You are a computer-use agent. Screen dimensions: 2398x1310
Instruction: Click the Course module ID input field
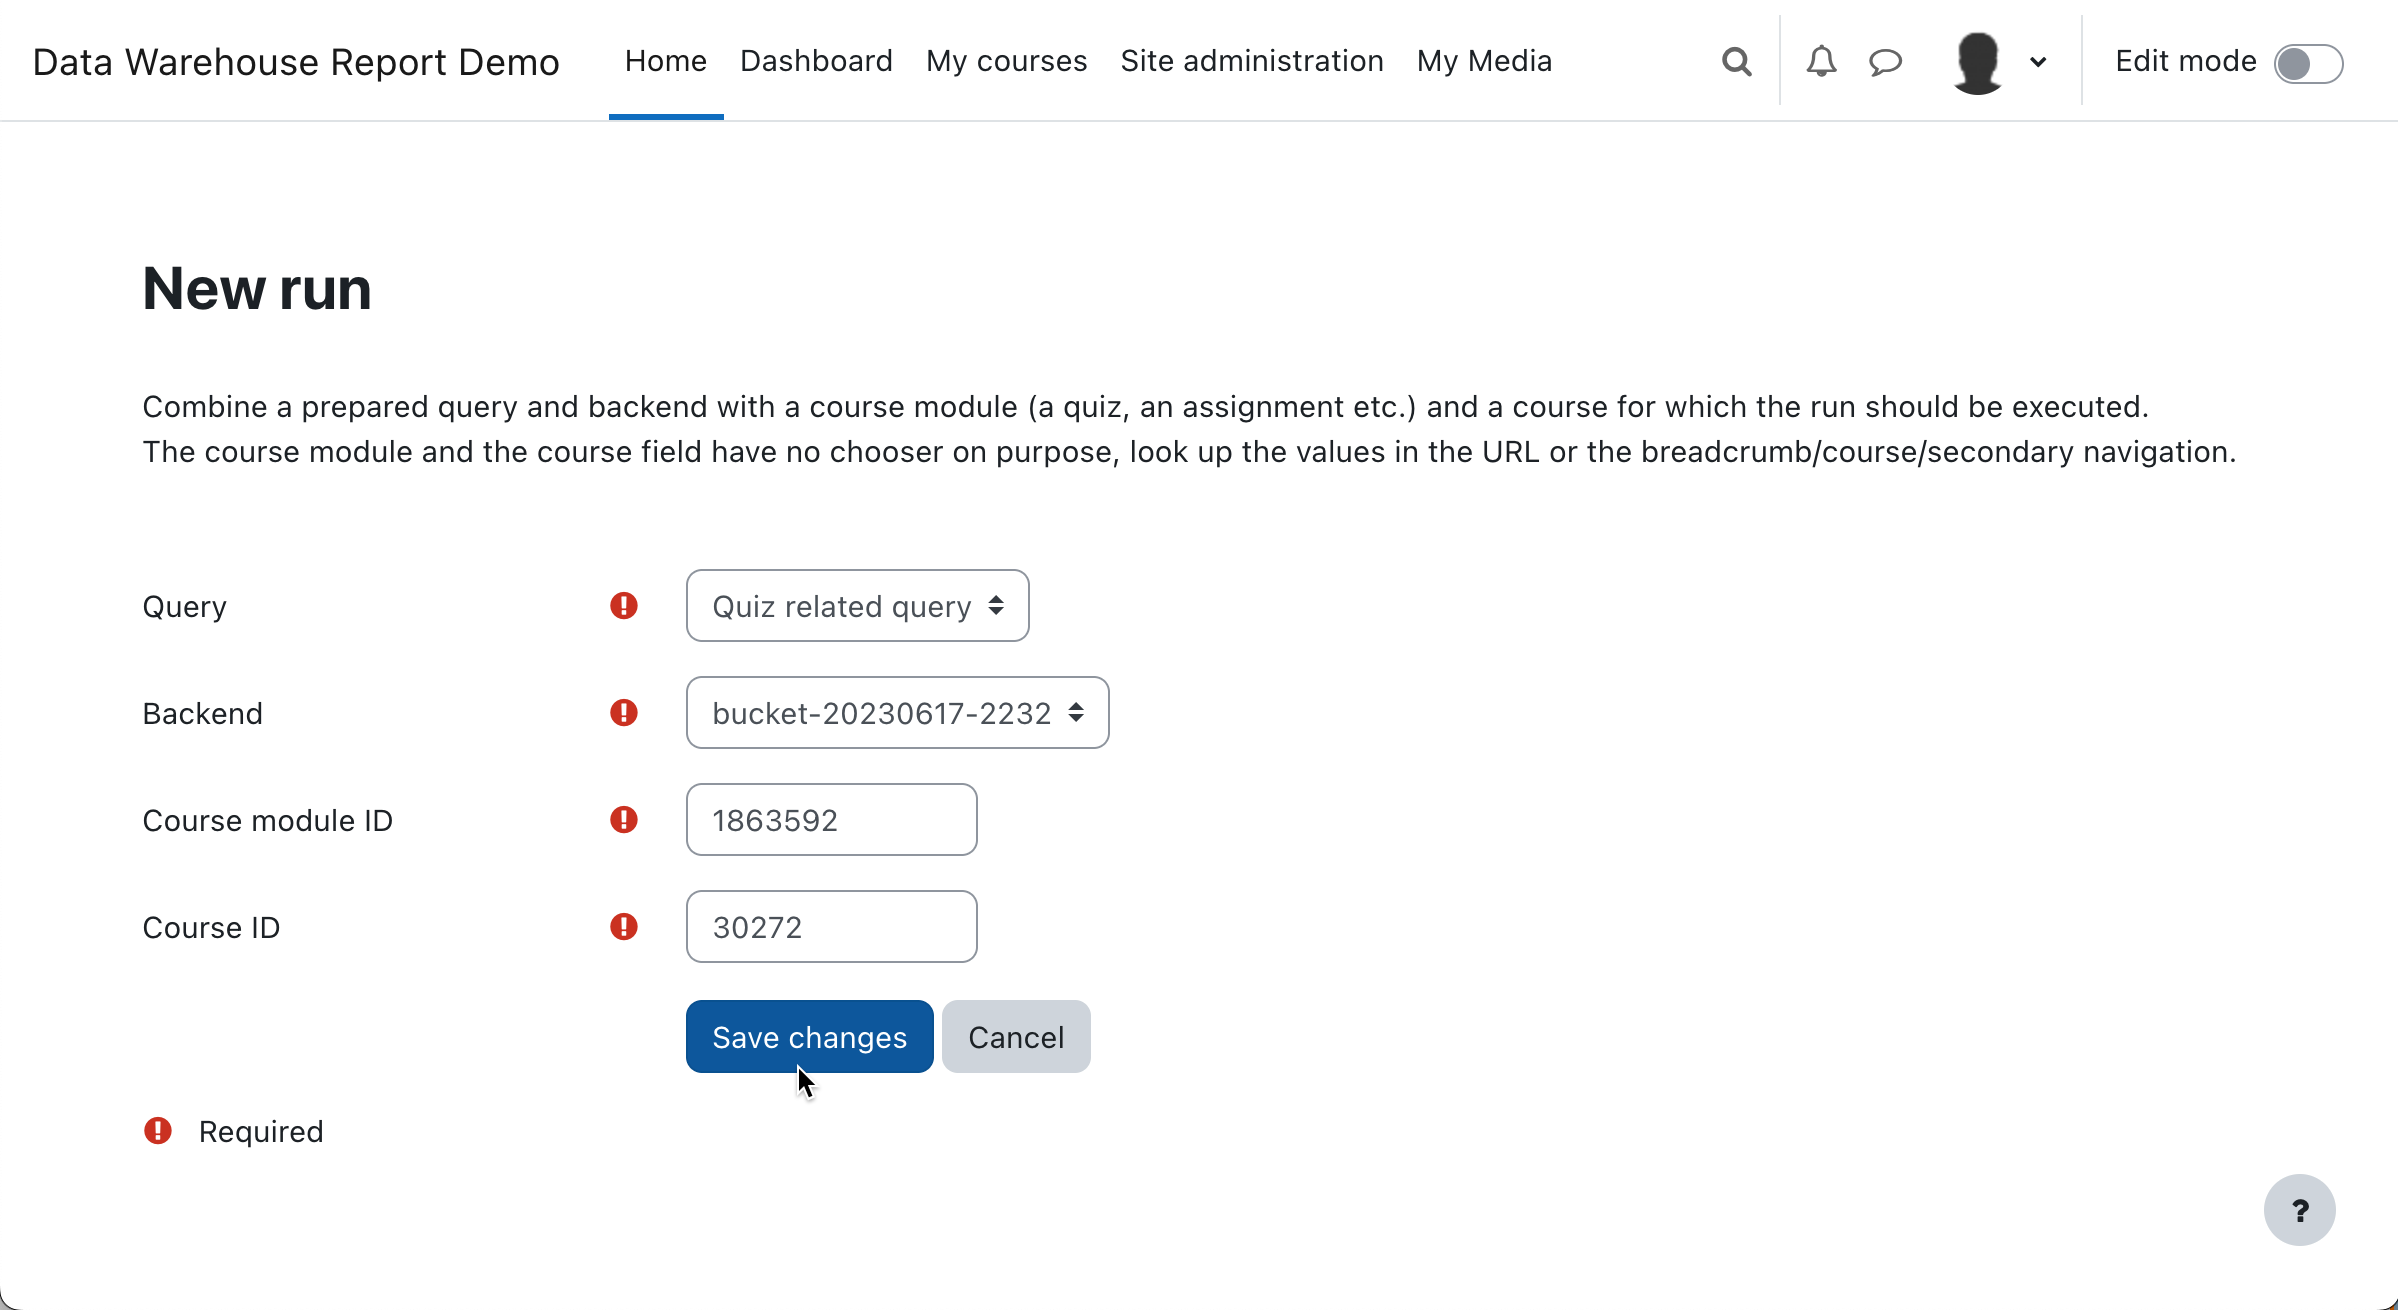pos(831,820)
